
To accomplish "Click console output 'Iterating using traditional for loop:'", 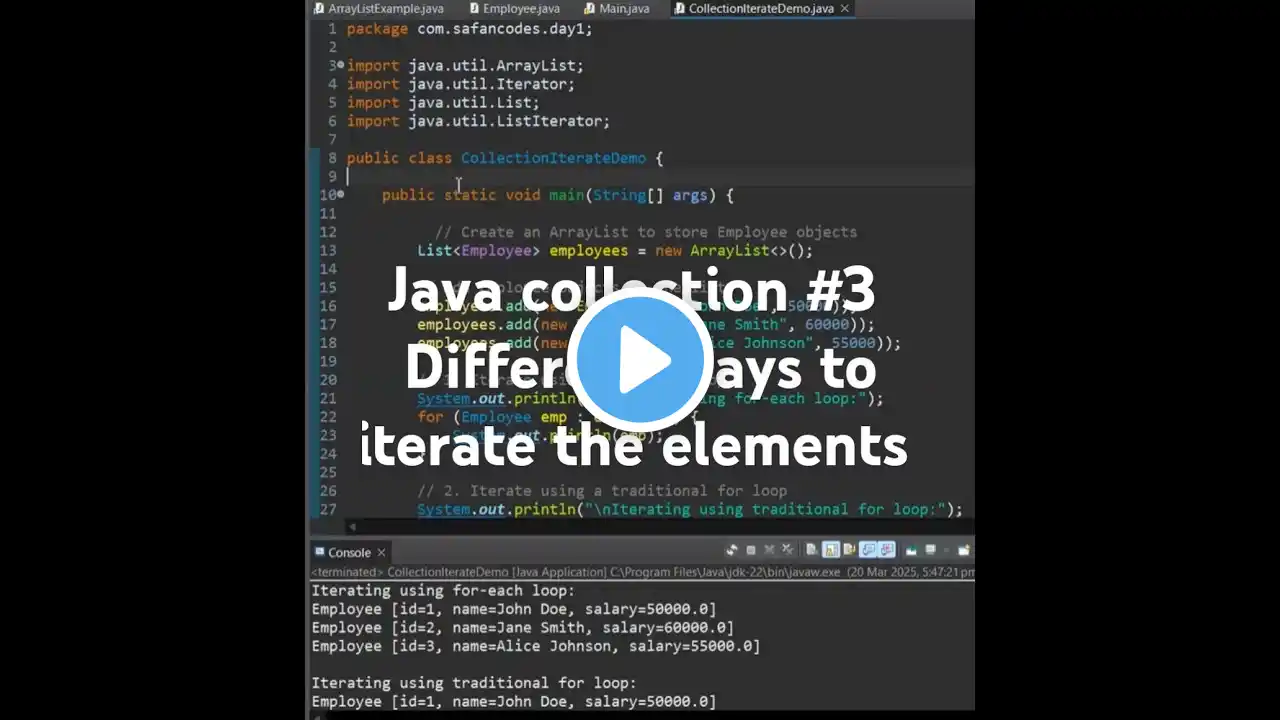I will (474, 683).
